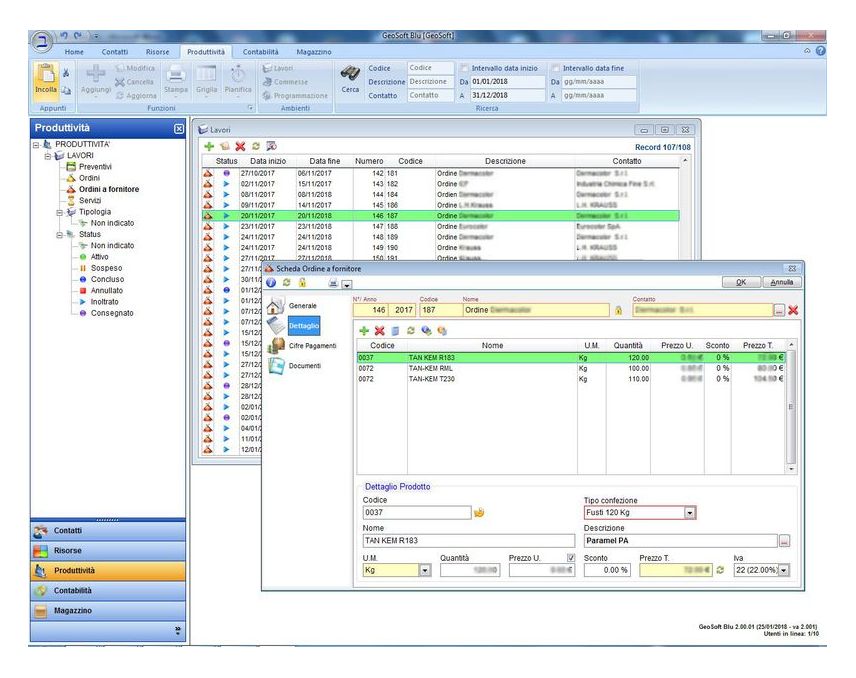The width and height of the screenshot is (856, 678).
Task: Click the blue info icon in Scheda Ordine
Action: (x=271, y=283)
